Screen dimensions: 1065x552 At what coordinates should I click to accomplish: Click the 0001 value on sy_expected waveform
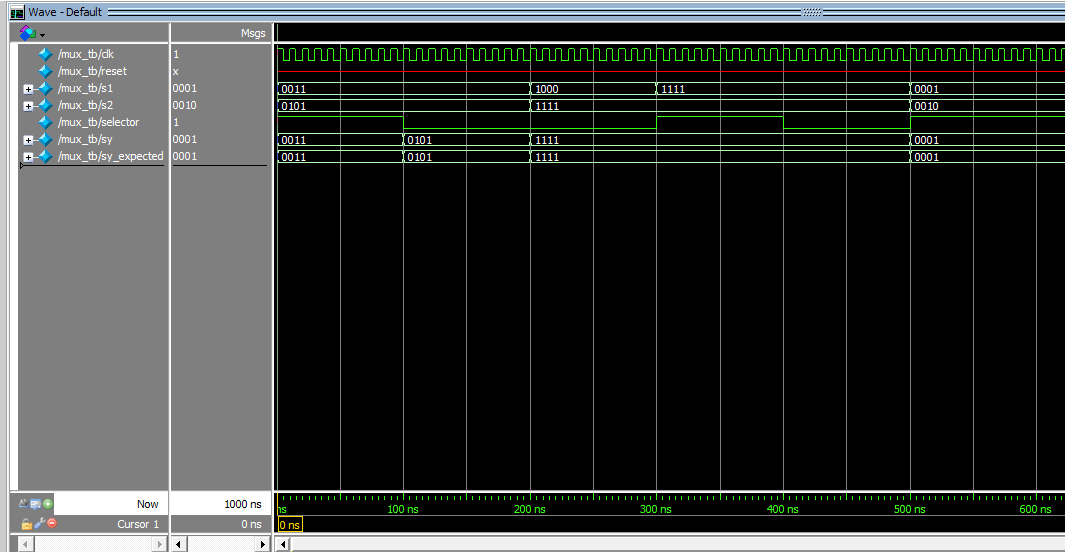(x=926, y=157)
